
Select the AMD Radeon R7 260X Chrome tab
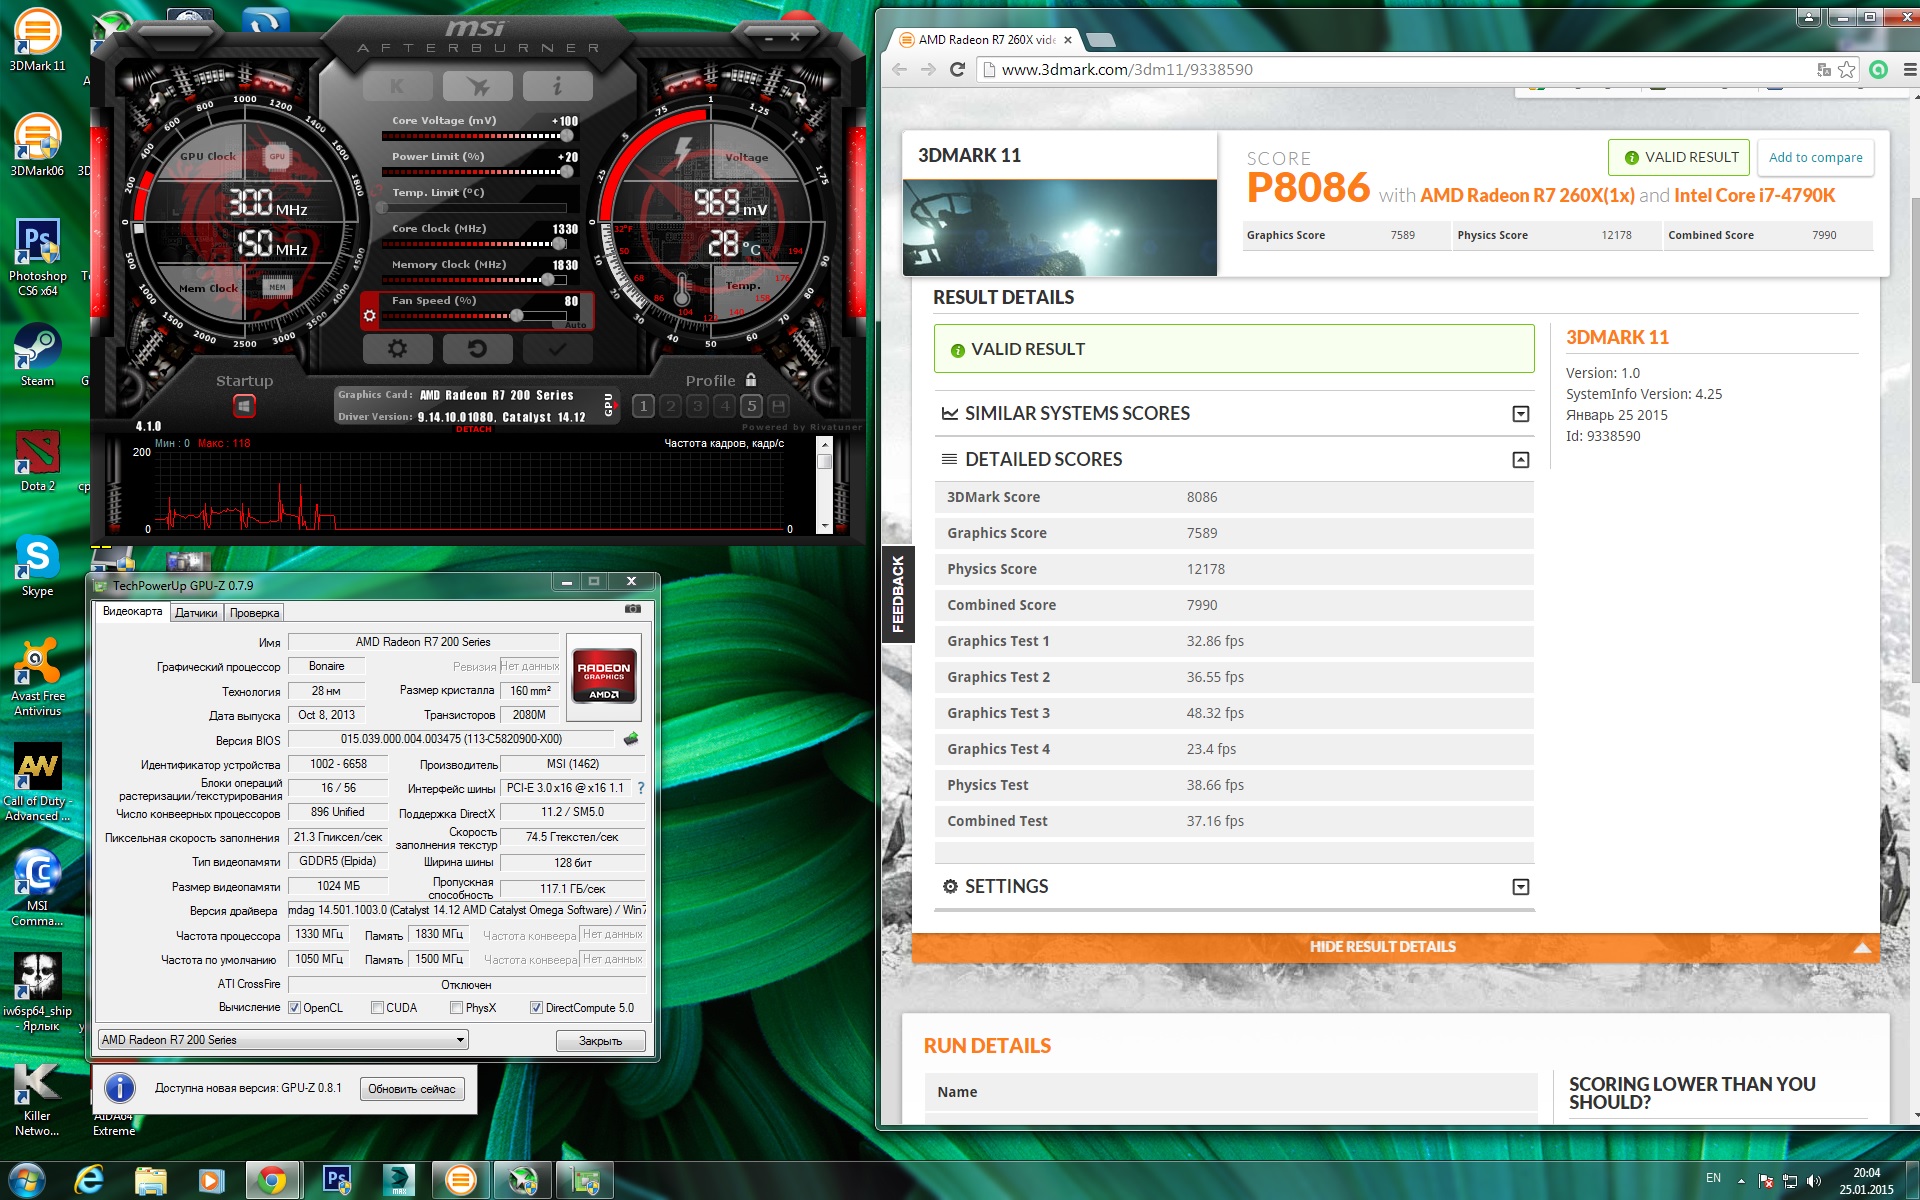point(986,40)
